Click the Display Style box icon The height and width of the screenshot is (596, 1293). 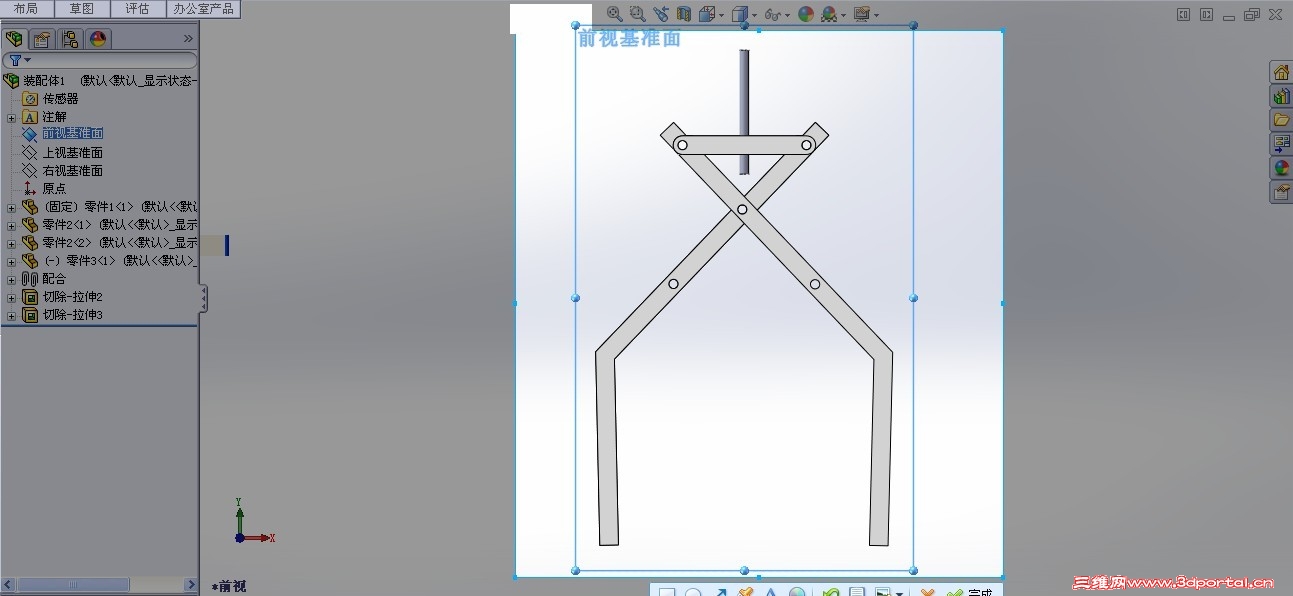tap(740, 14)
